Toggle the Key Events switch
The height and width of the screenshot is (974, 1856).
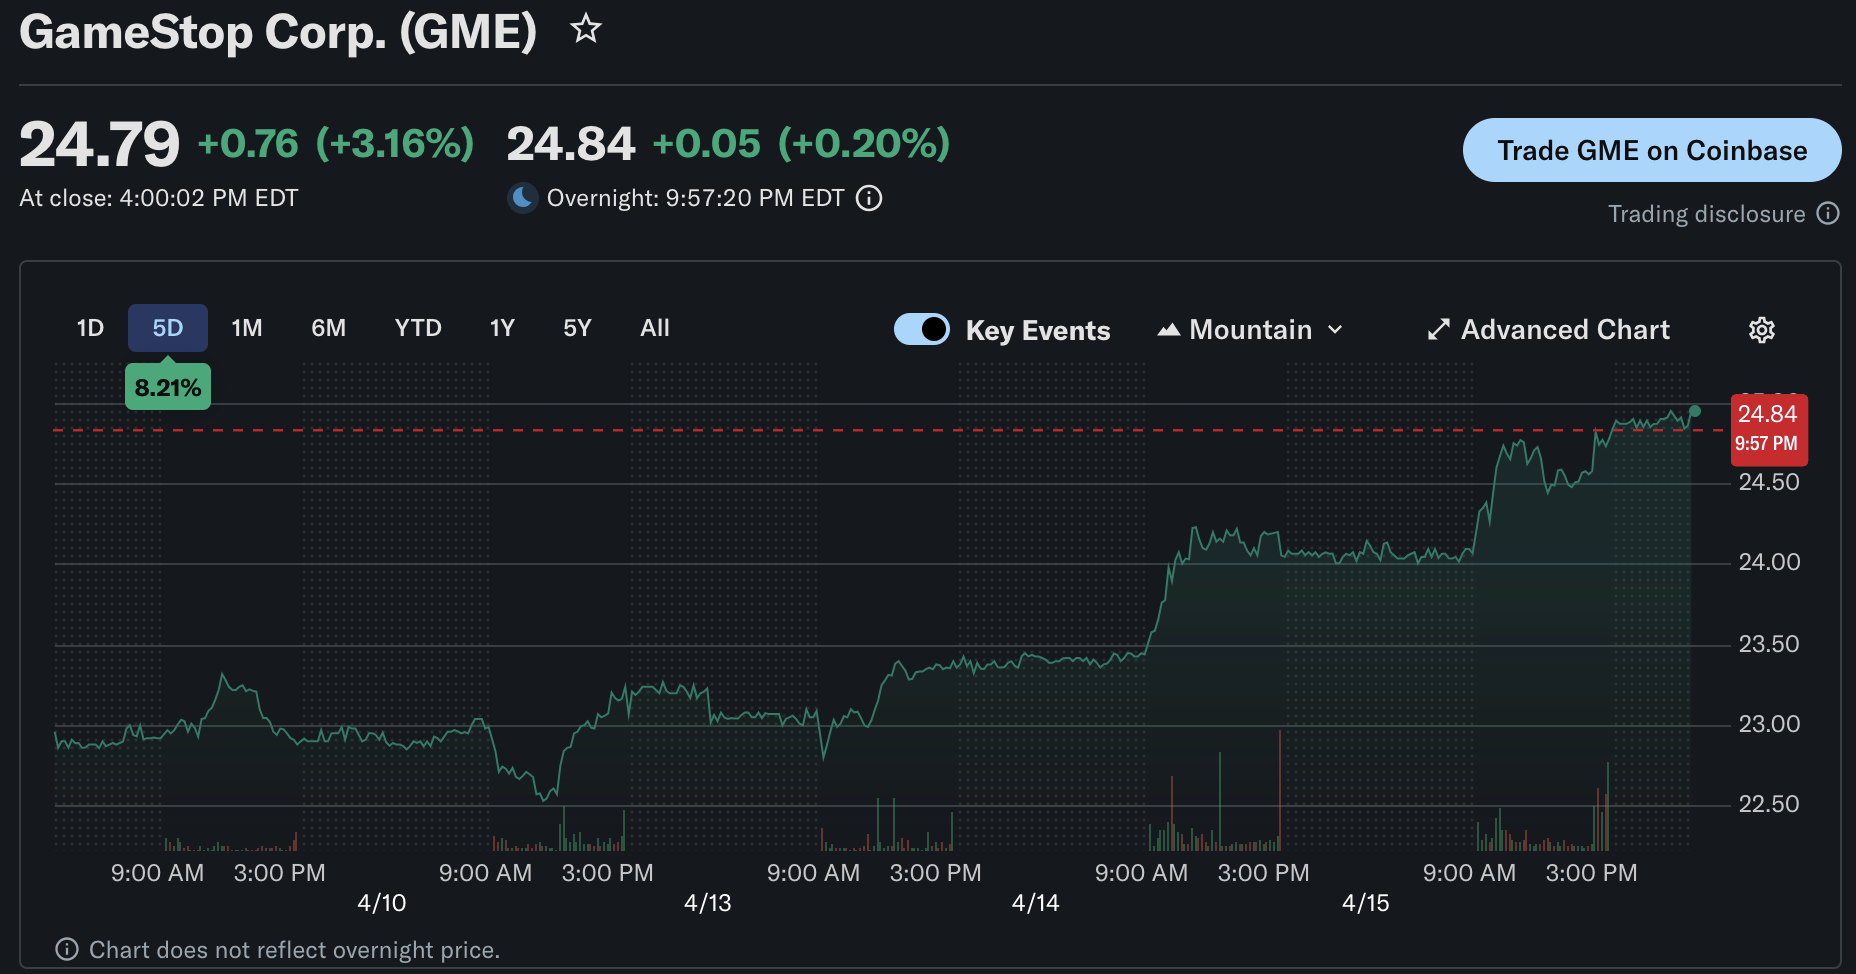pos(922,329)
